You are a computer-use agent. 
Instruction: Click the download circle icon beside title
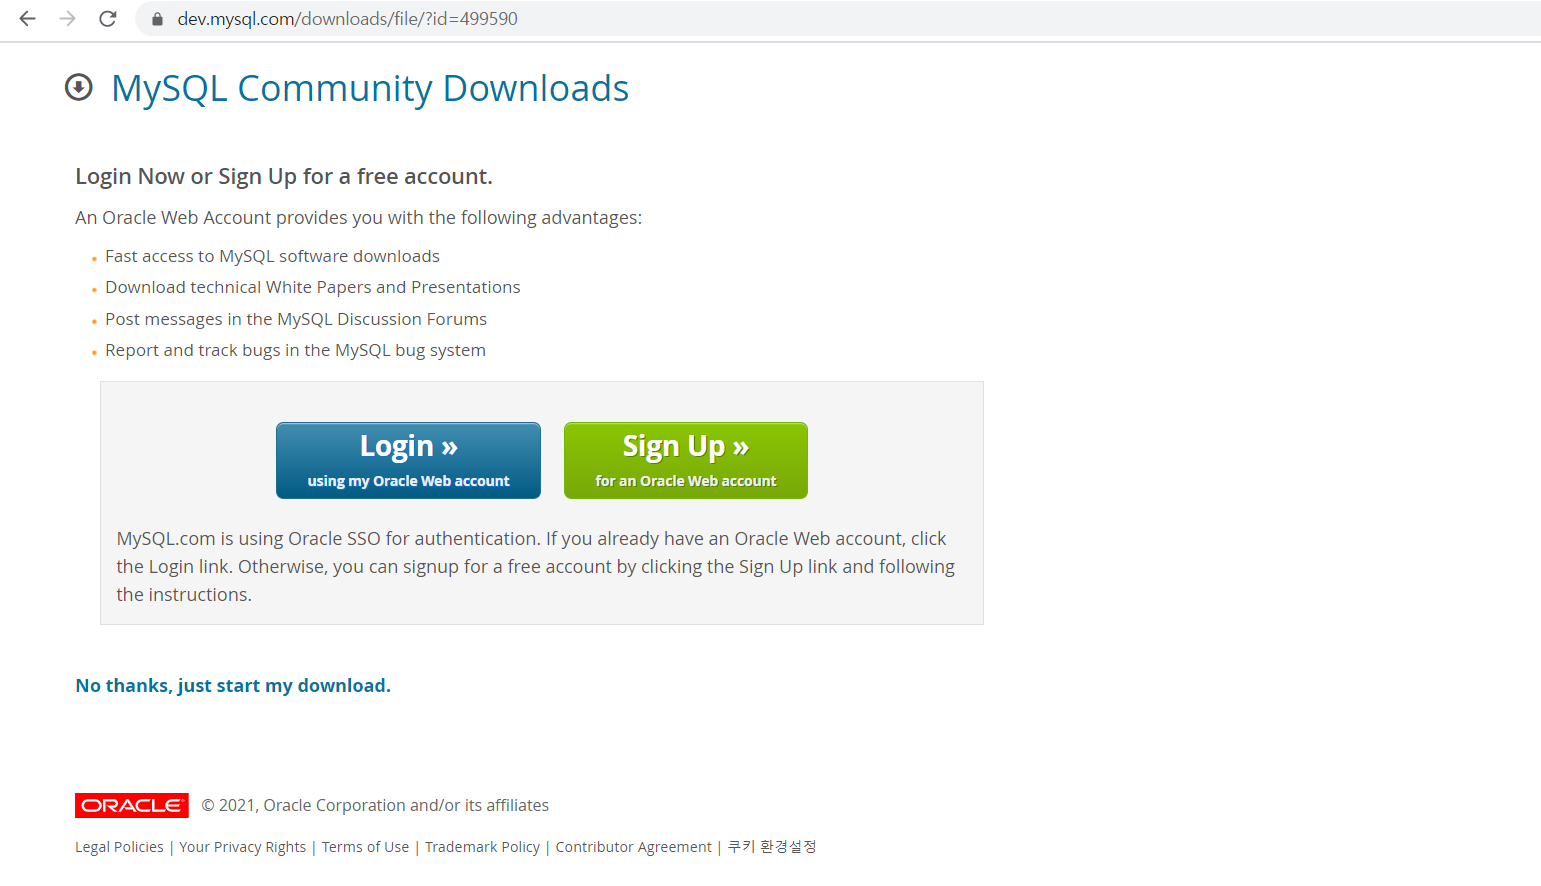coord(79,88)
